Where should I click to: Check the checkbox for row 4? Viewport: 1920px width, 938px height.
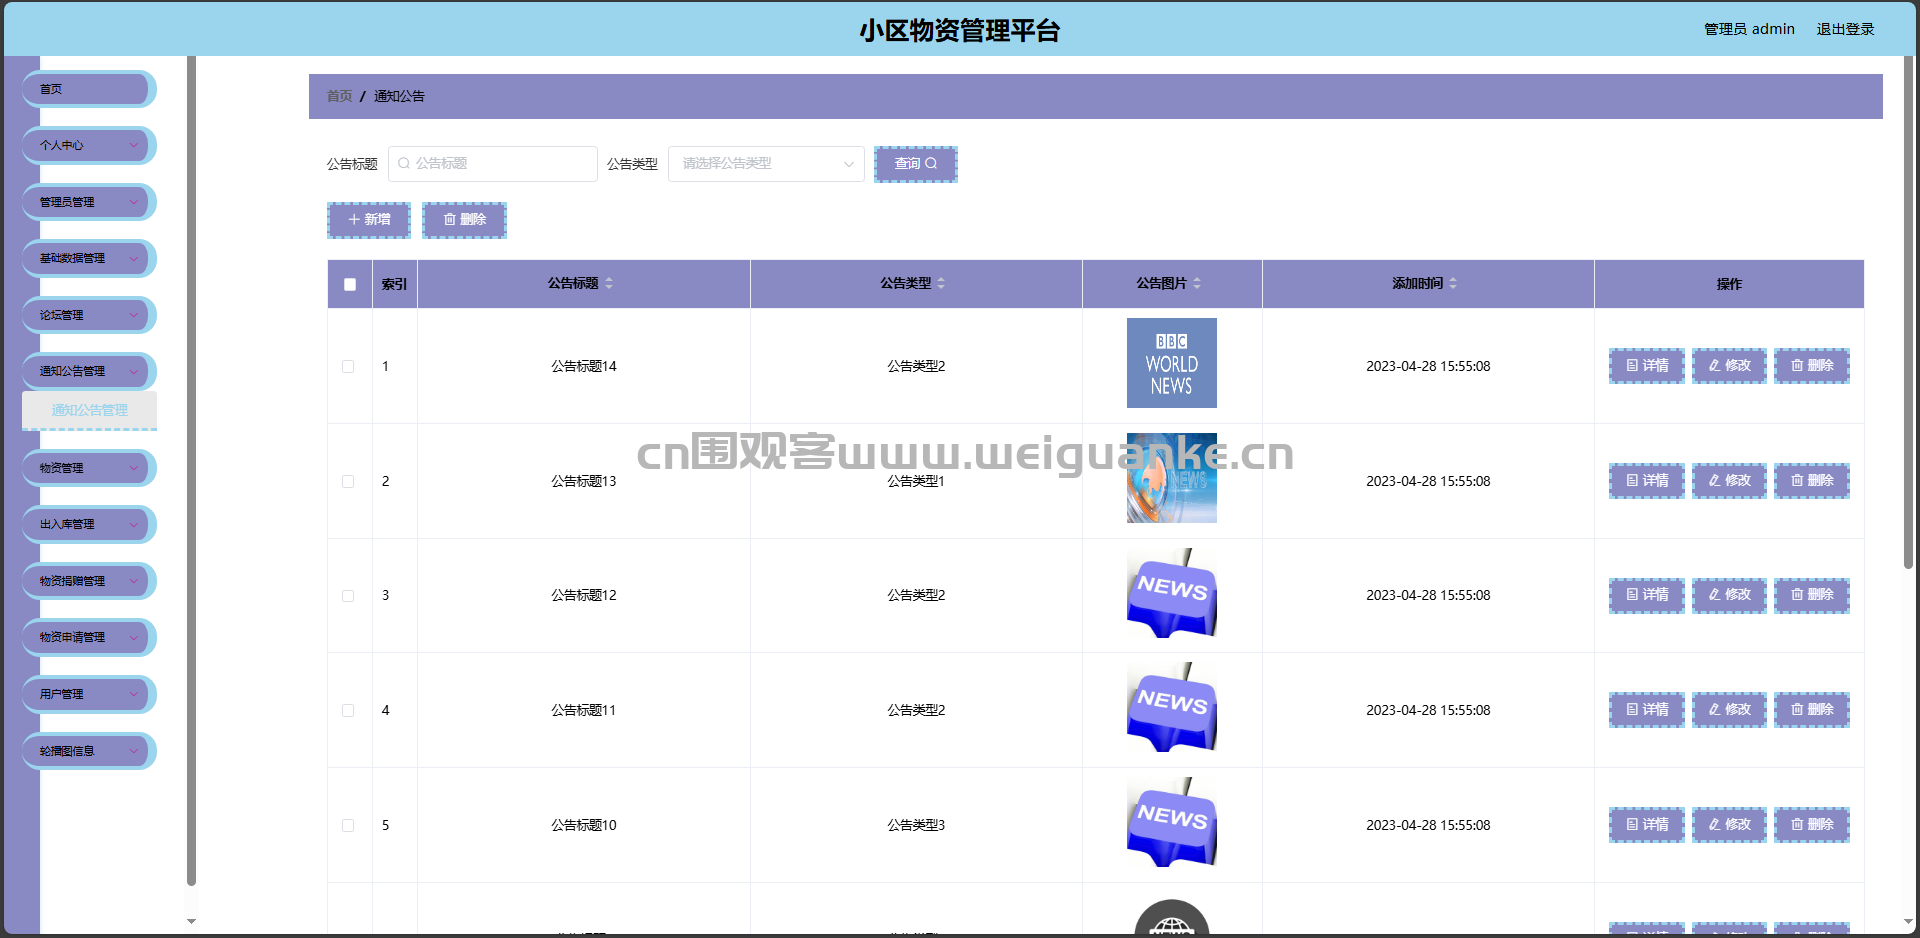348,711
